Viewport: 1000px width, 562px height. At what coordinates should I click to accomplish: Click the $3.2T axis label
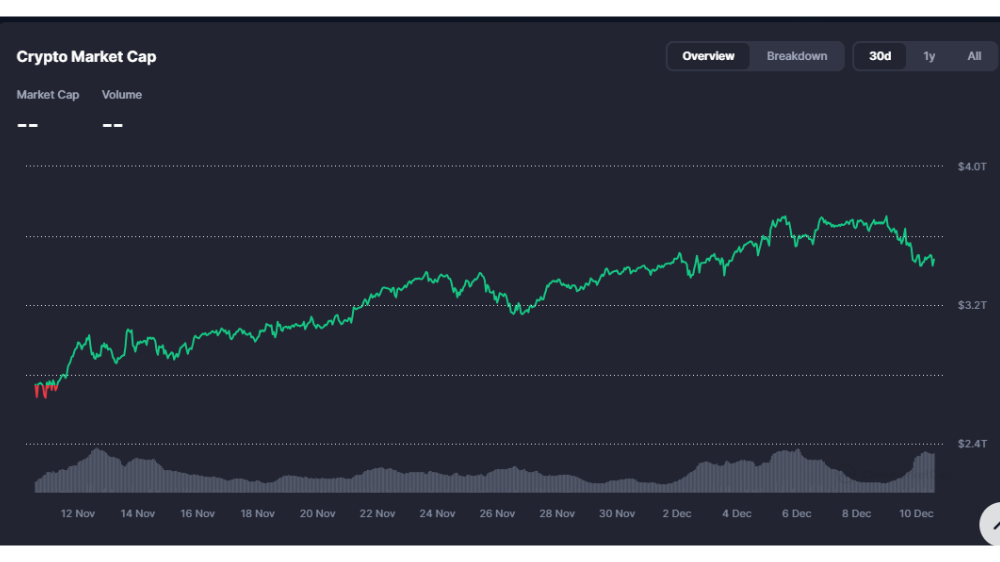(x=972, y=305)
